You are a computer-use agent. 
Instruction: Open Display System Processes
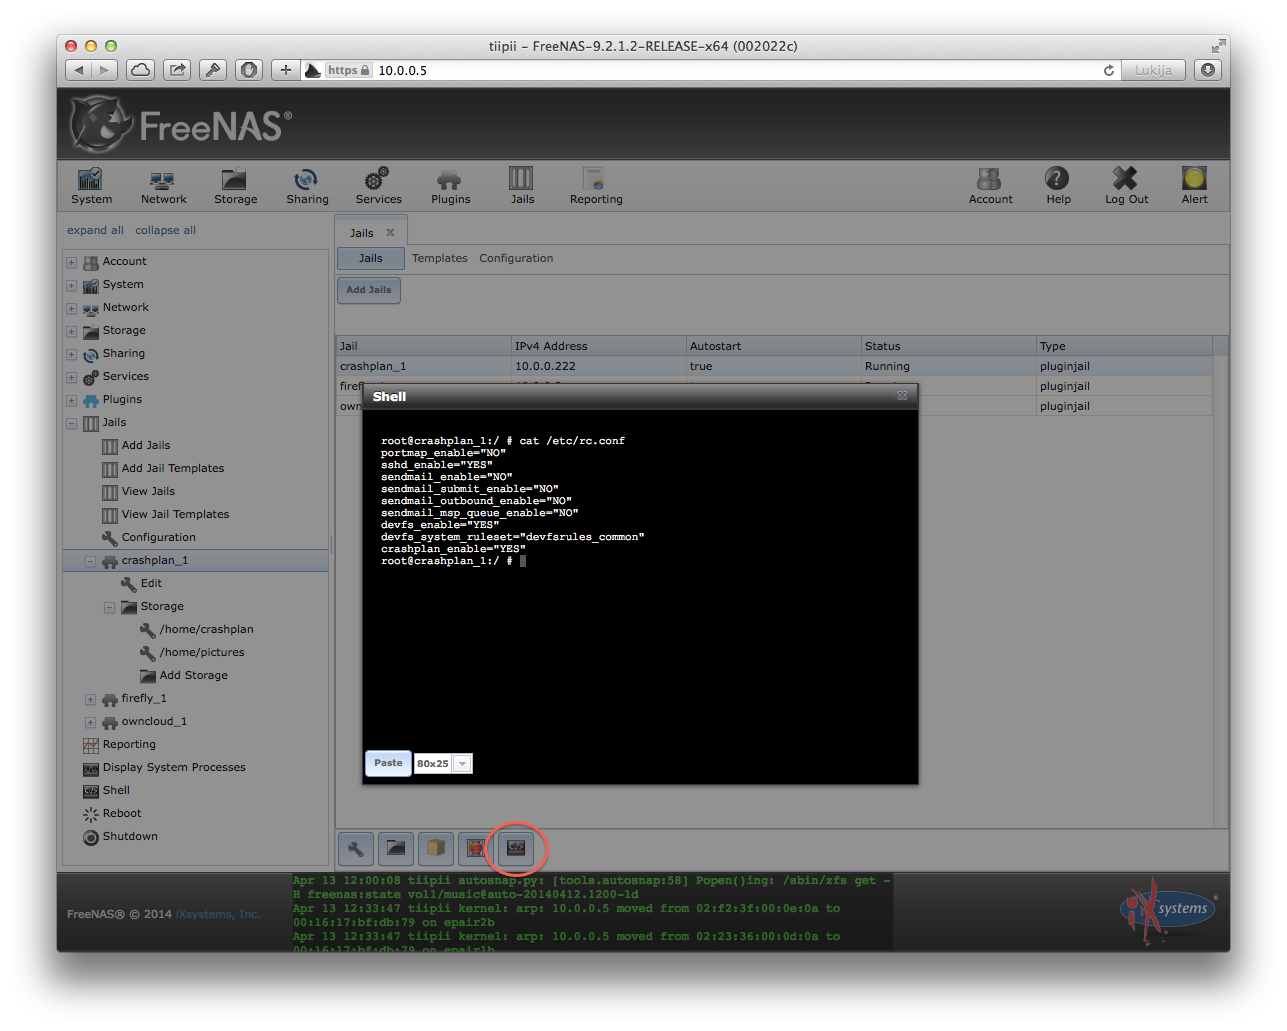(174, 767)
